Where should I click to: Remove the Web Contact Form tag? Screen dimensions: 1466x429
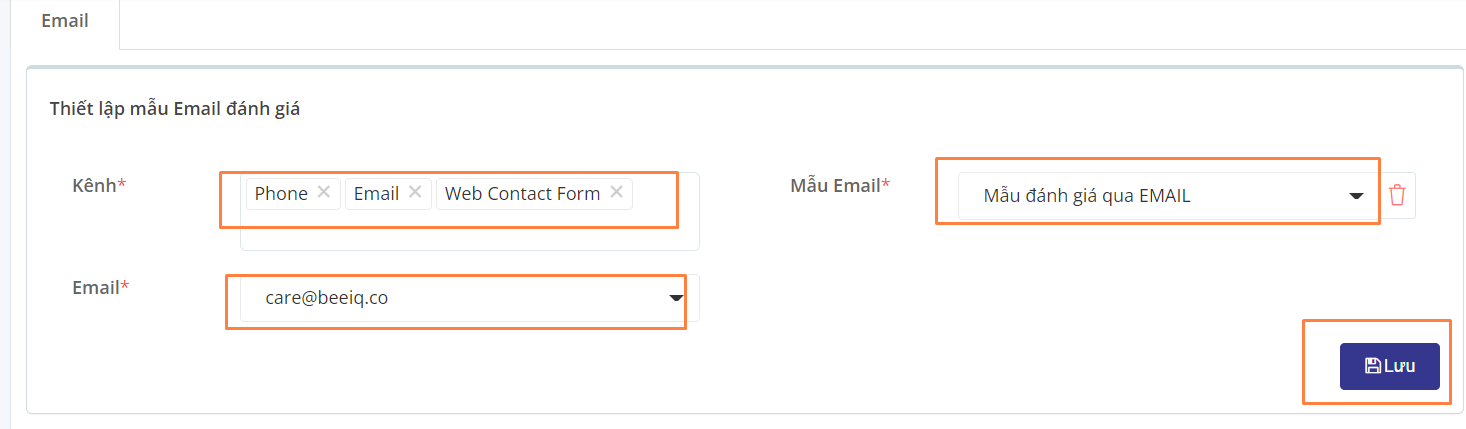click(616, 193)
